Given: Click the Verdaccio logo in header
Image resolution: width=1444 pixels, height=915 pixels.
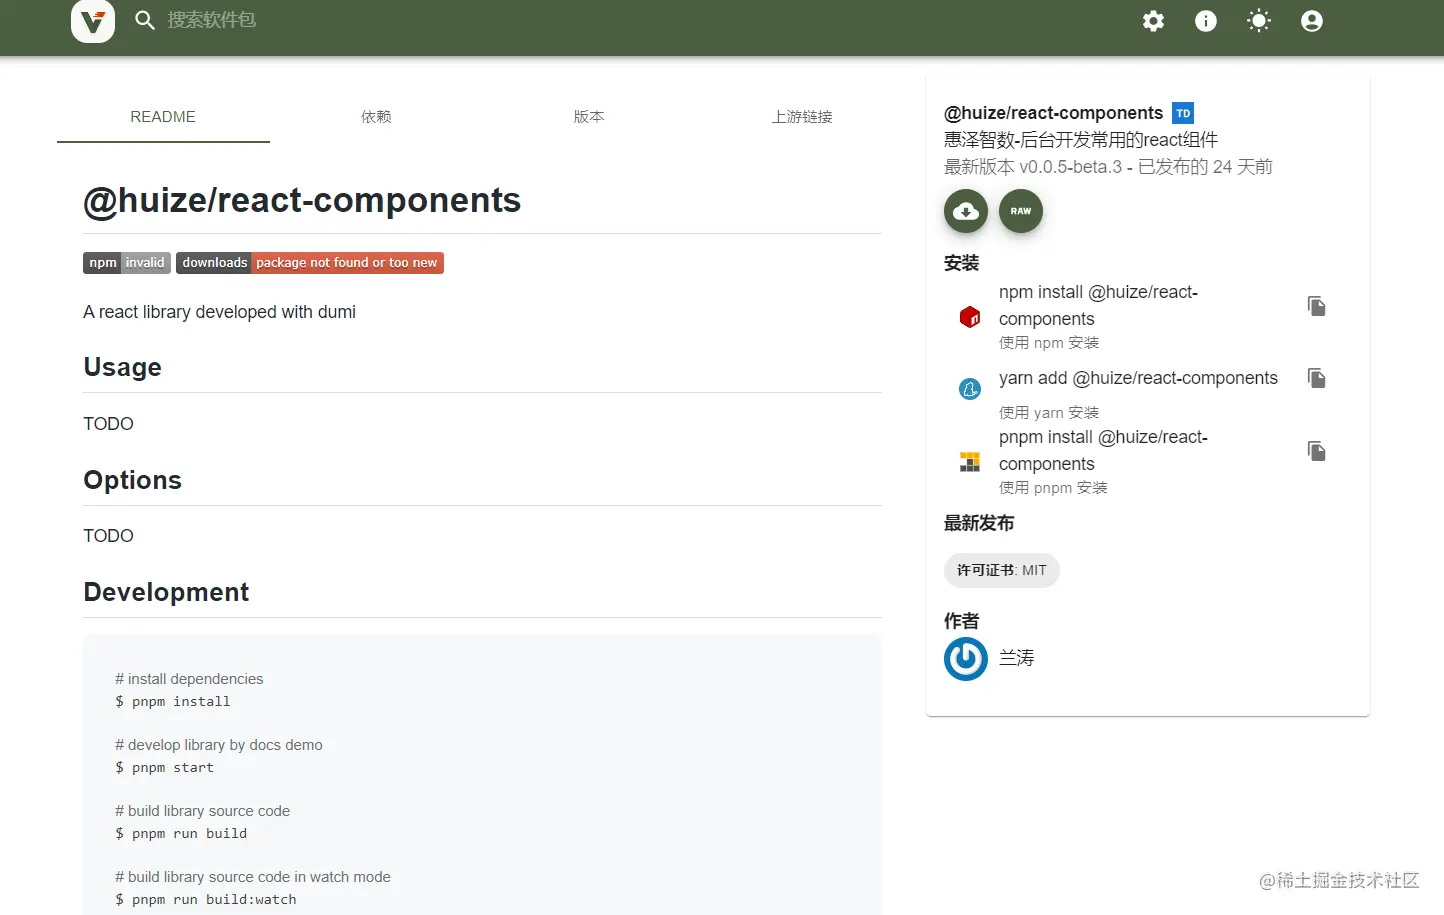Looking at the screenshot, I should 93,20.
